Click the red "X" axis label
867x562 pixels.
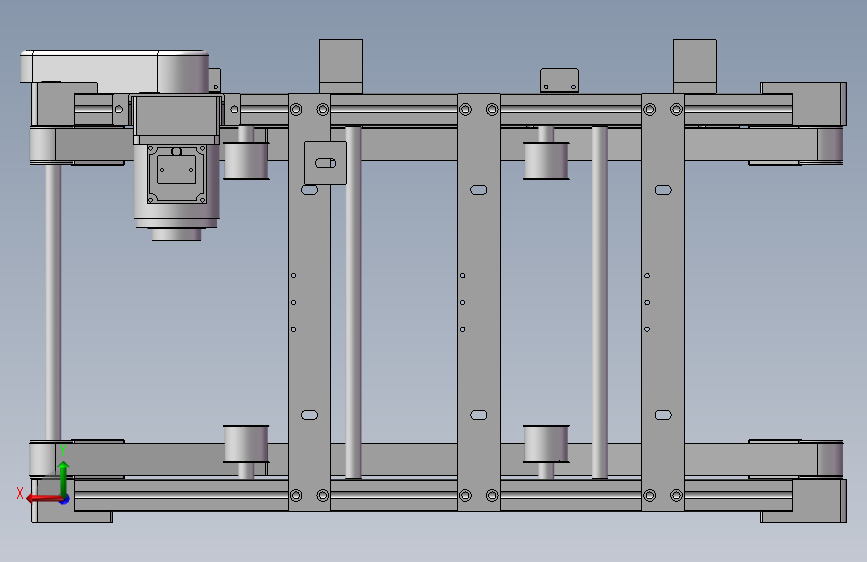pyautogui.click(x=20, y=493)
